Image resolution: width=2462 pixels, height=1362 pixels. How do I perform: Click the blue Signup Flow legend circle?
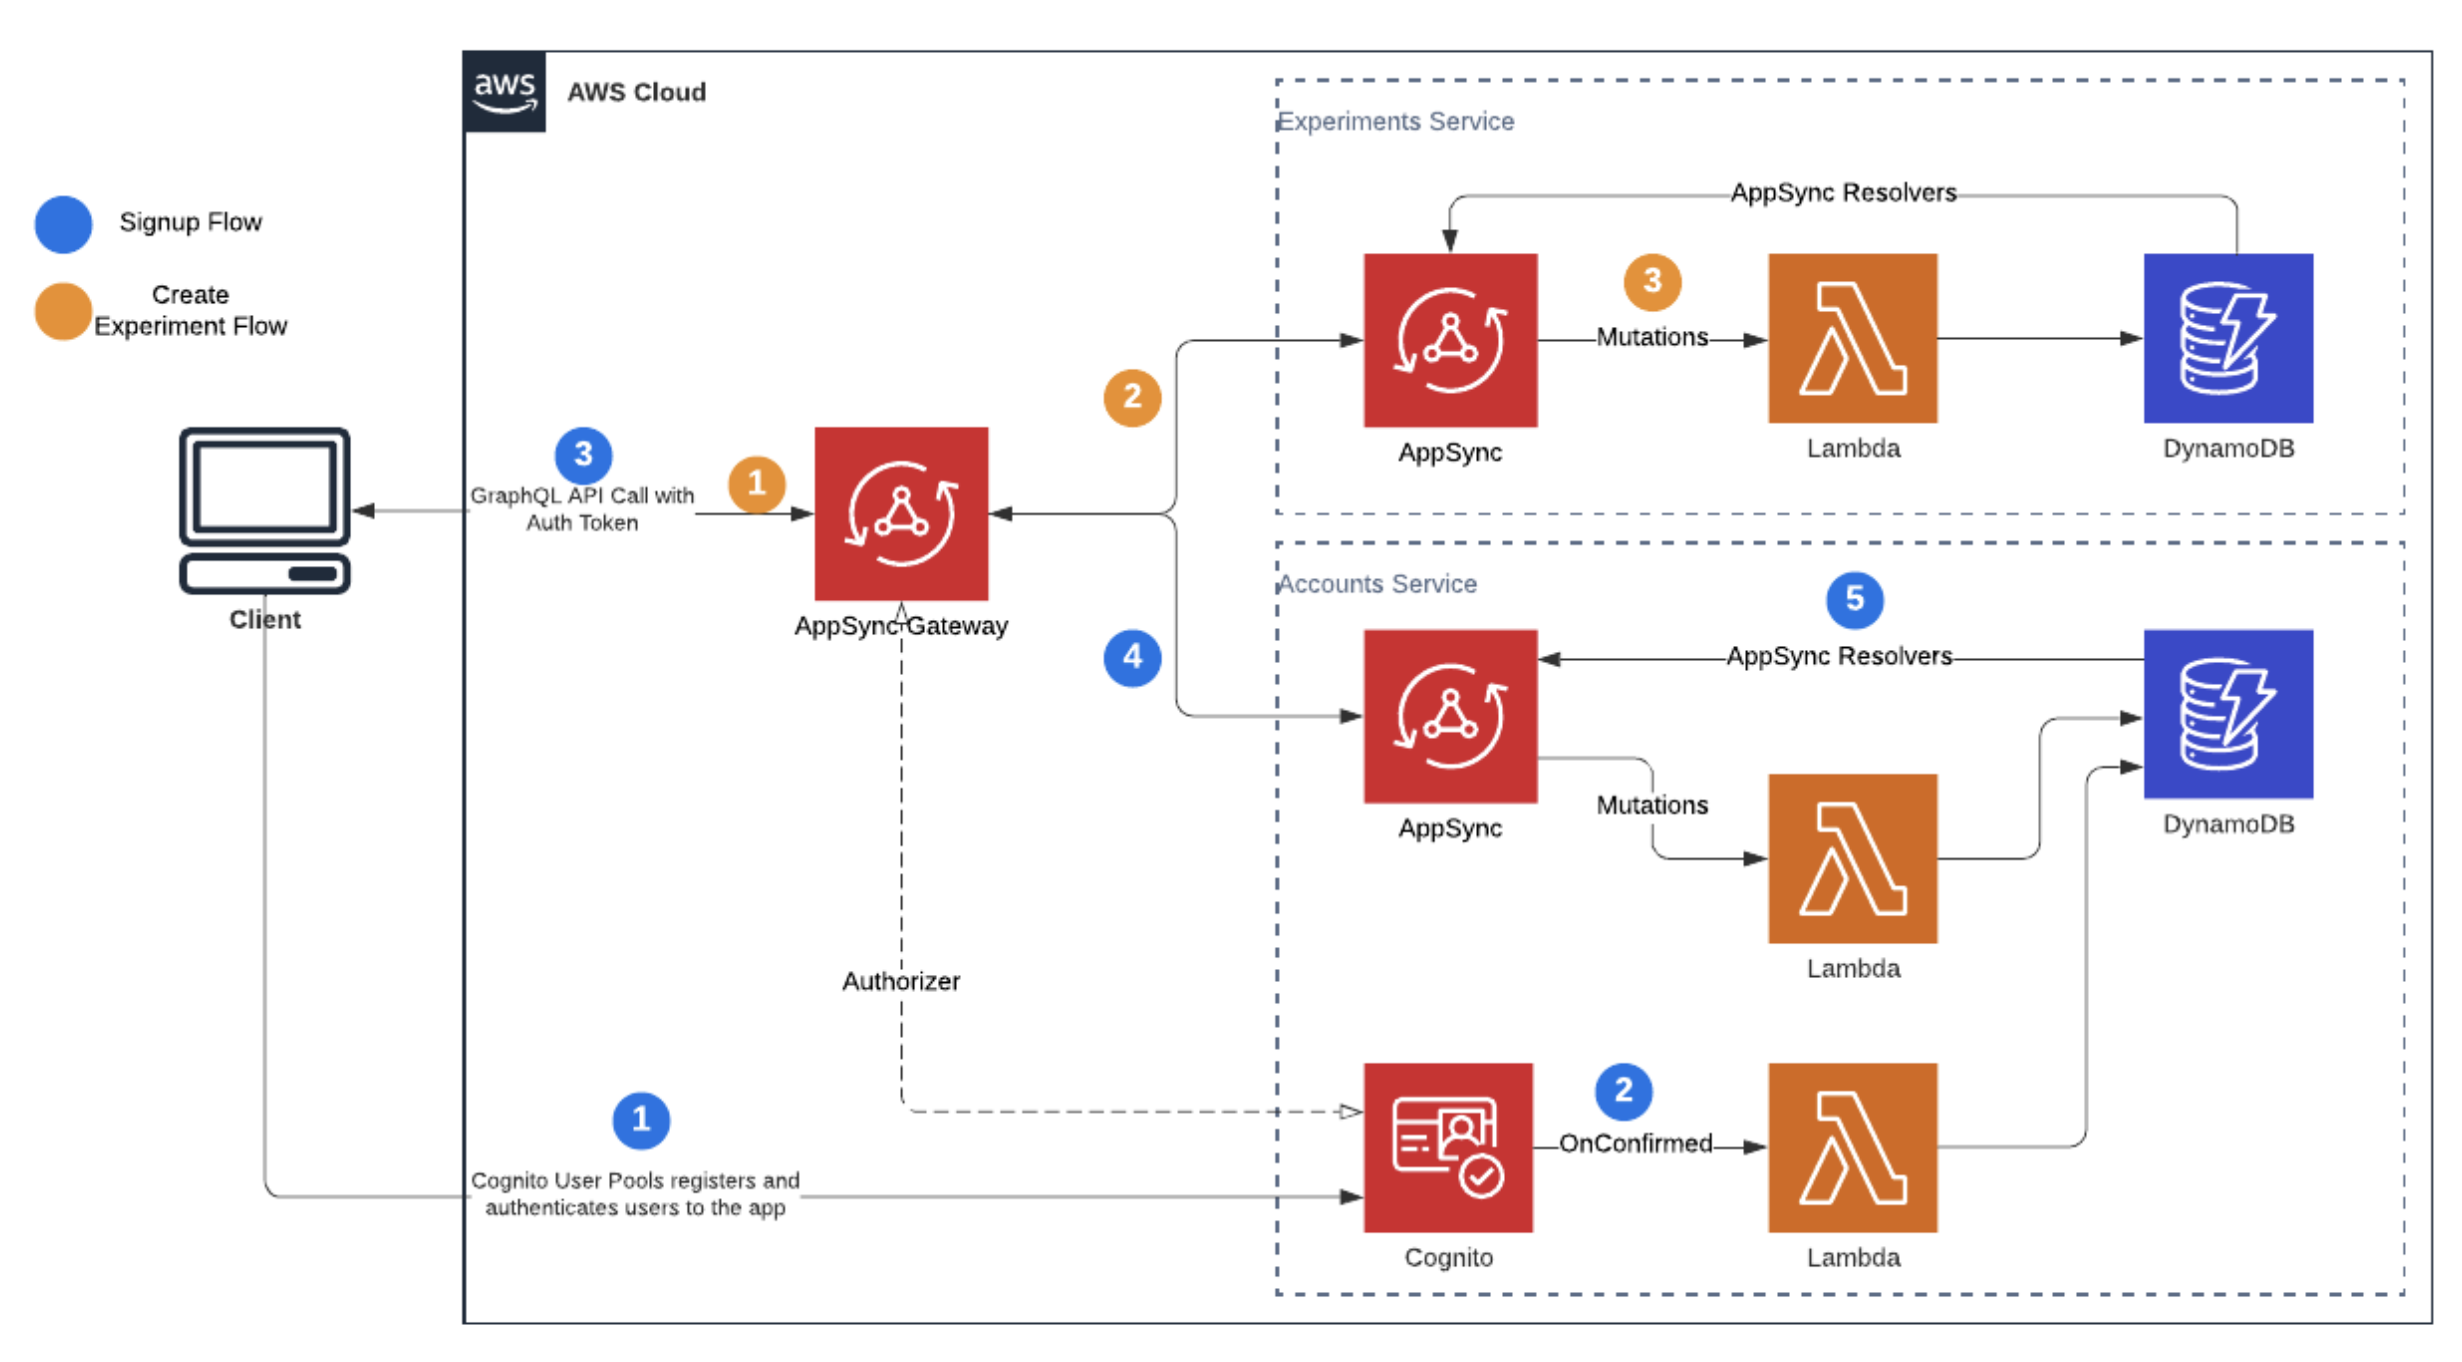pos(63,224)
